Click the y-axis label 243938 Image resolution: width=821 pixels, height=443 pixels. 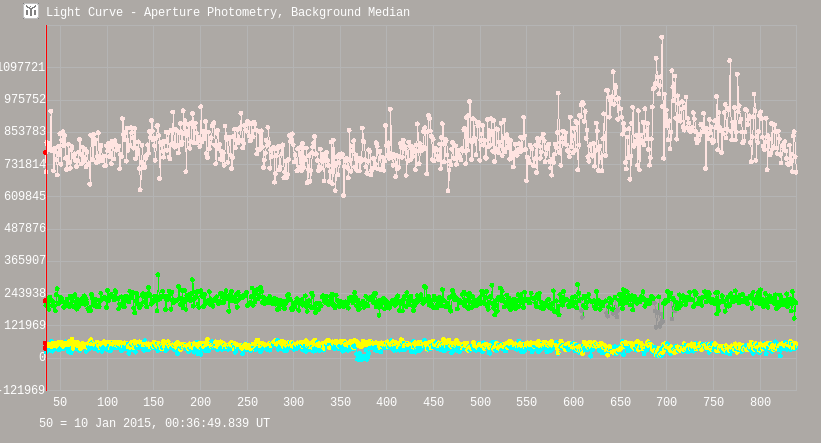[x=25, y=293]
